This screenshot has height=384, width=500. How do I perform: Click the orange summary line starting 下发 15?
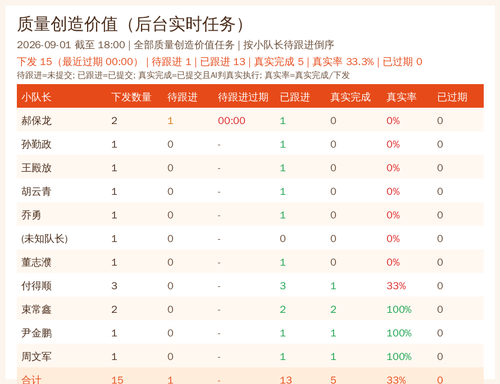click(220, 62)
